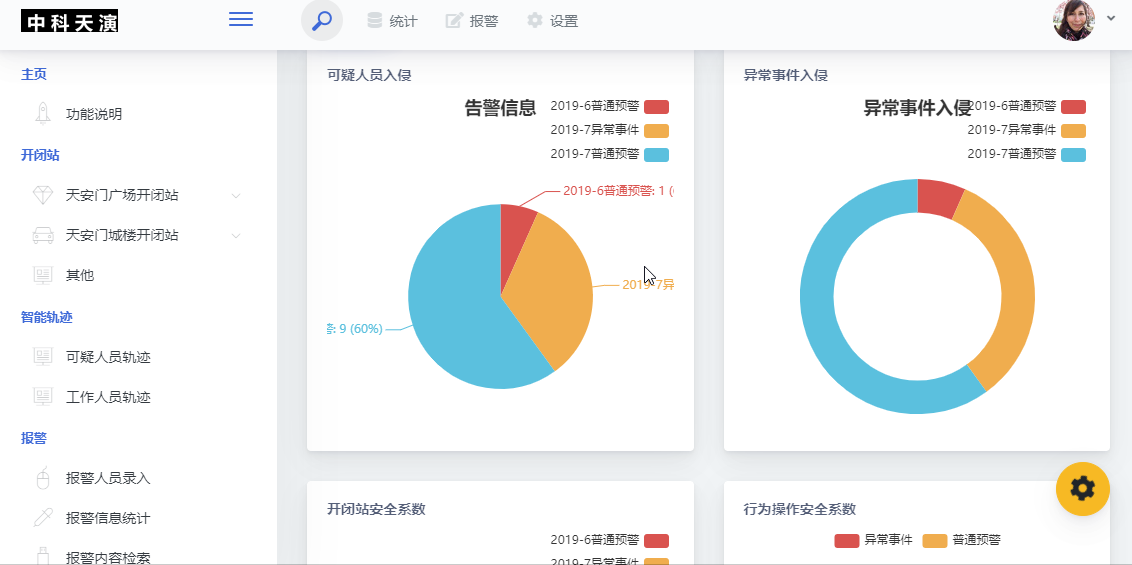Screen dimensions: 1132x565
Task: Click the pencil icon beside 报警信息统计
Action: [x=43, y=518]
